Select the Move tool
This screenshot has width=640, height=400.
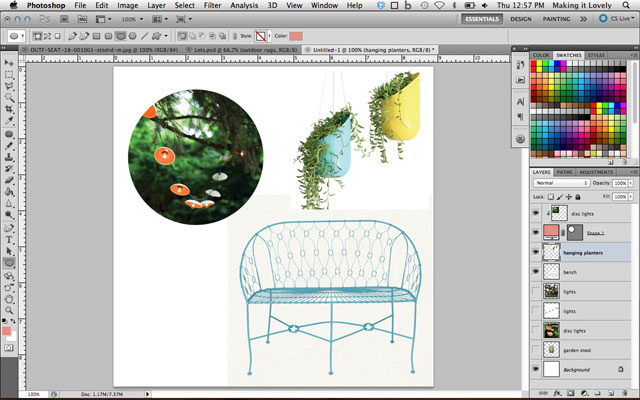pos(9,62)
